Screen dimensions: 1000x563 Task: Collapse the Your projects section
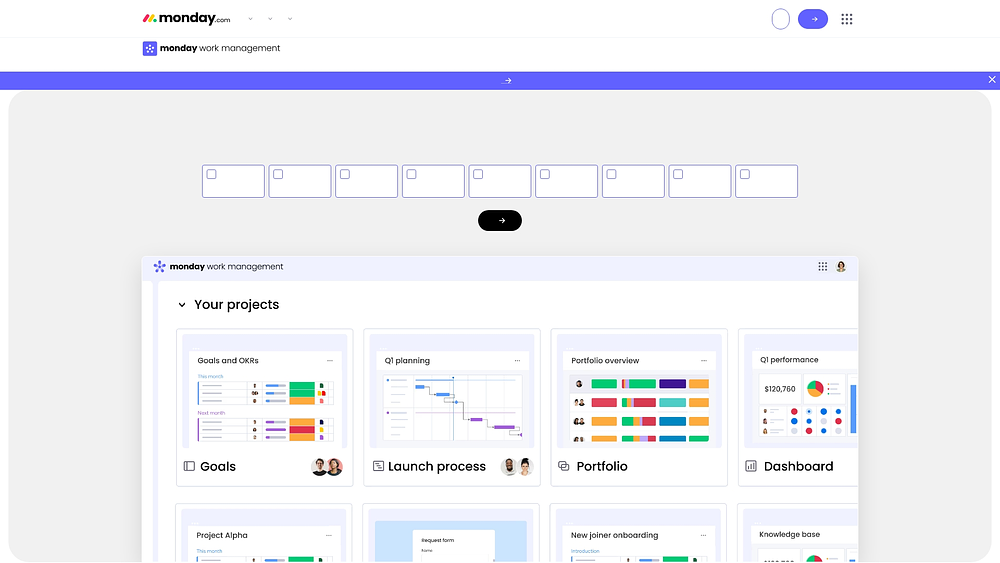[x=182, y=305]
